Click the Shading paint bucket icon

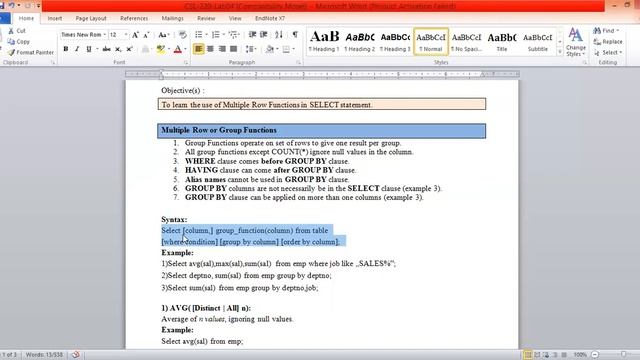pyautogui.click(x=269, y=49)
